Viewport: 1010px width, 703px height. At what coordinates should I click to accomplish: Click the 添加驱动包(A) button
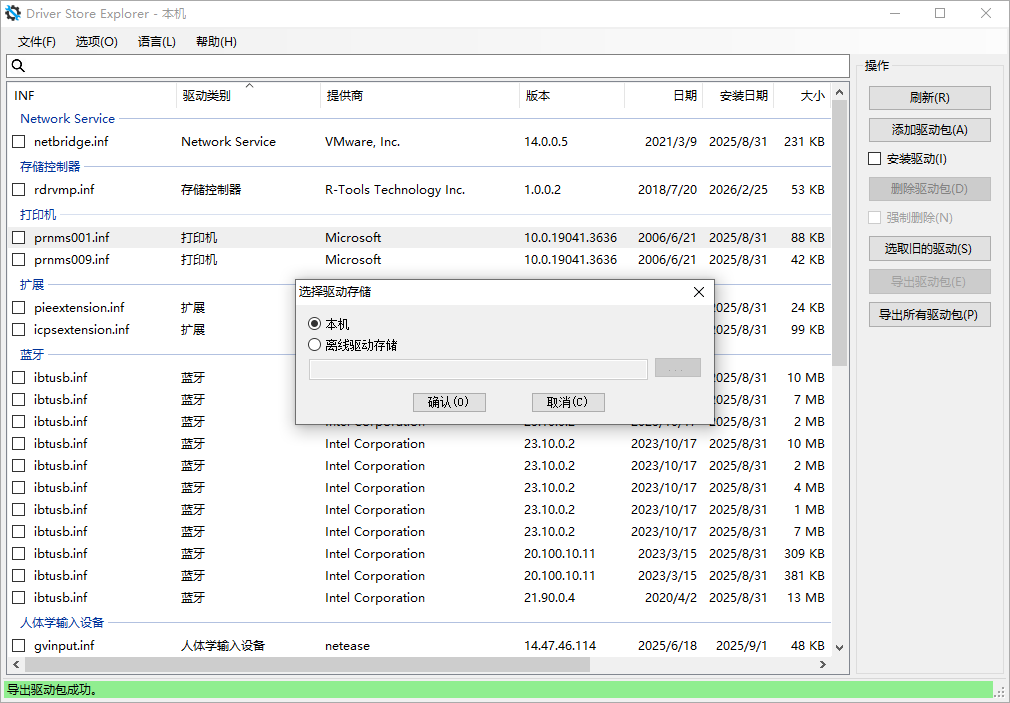929,129
